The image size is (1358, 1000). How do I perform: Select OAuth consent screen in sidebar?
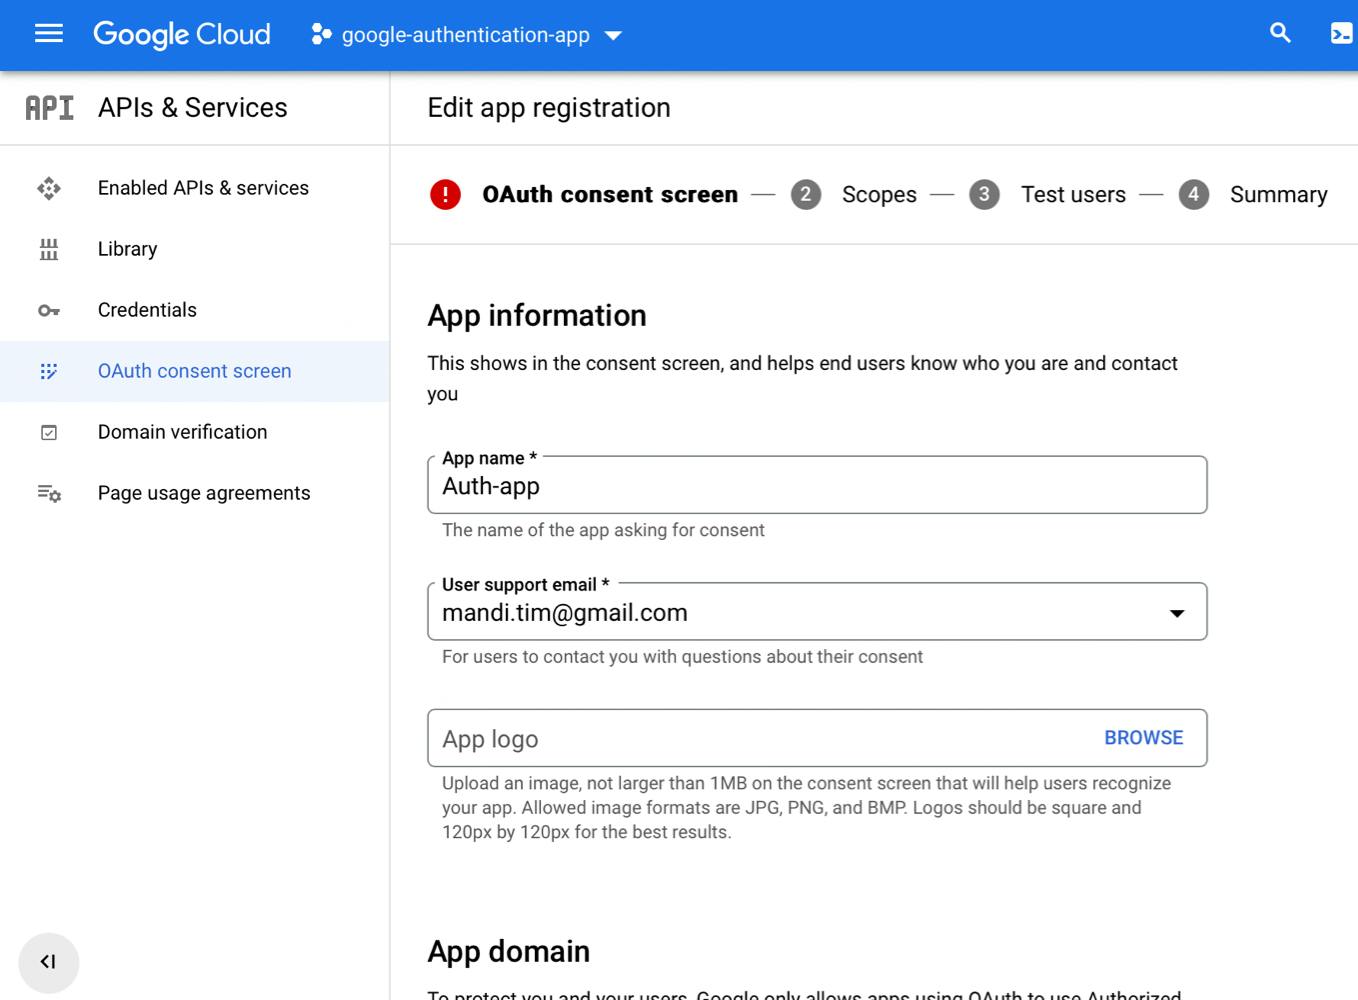(195, 371)
